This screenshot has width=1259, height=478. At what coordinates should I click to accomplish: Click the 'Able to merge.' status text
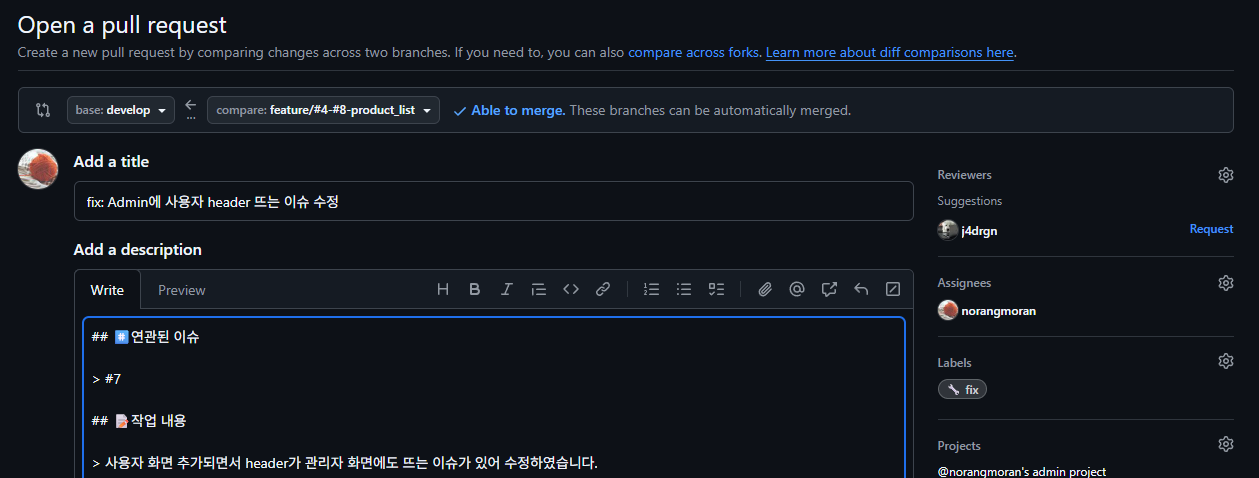click(x=518, y=110)
